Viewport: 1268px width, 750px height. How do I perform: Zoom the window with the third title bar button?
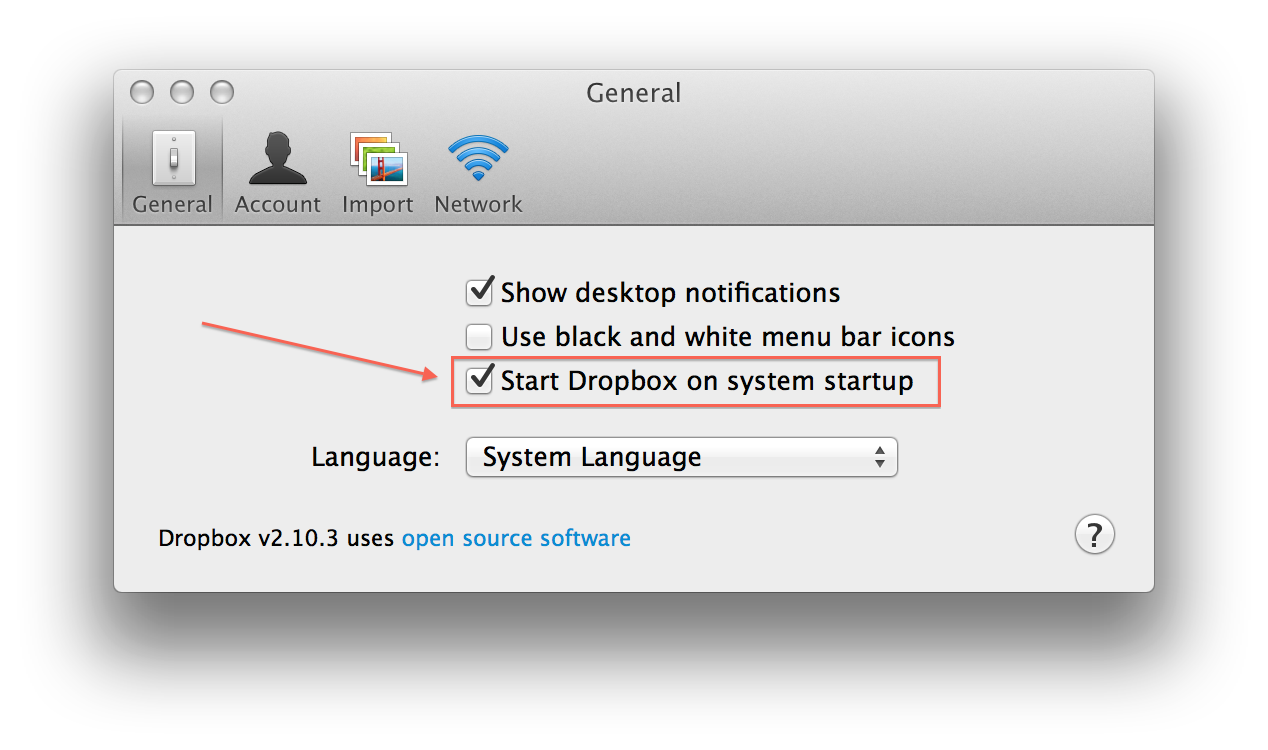point(222,93)
